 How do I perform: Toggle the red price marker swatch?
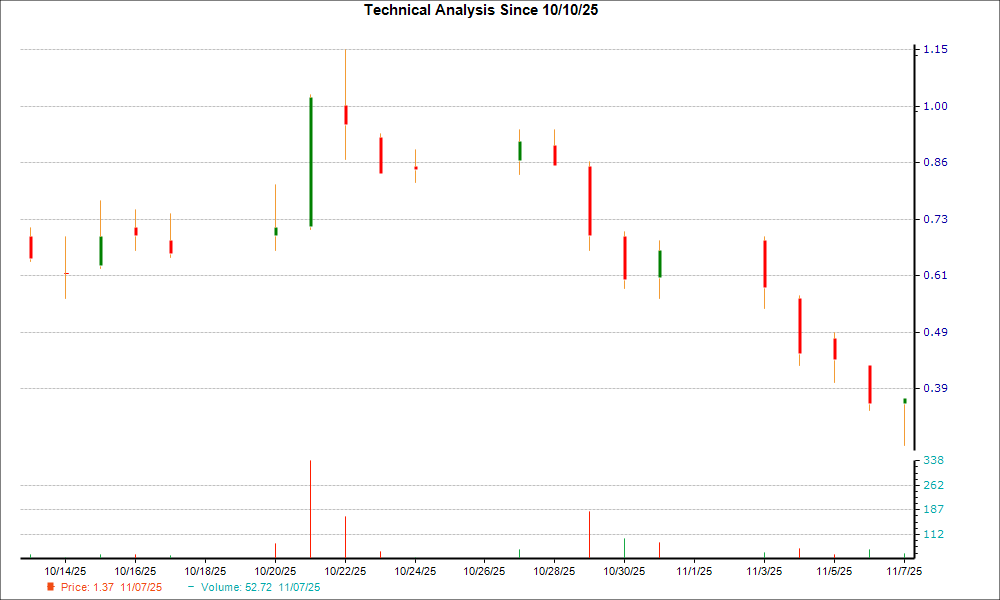(x=52, y=588)
